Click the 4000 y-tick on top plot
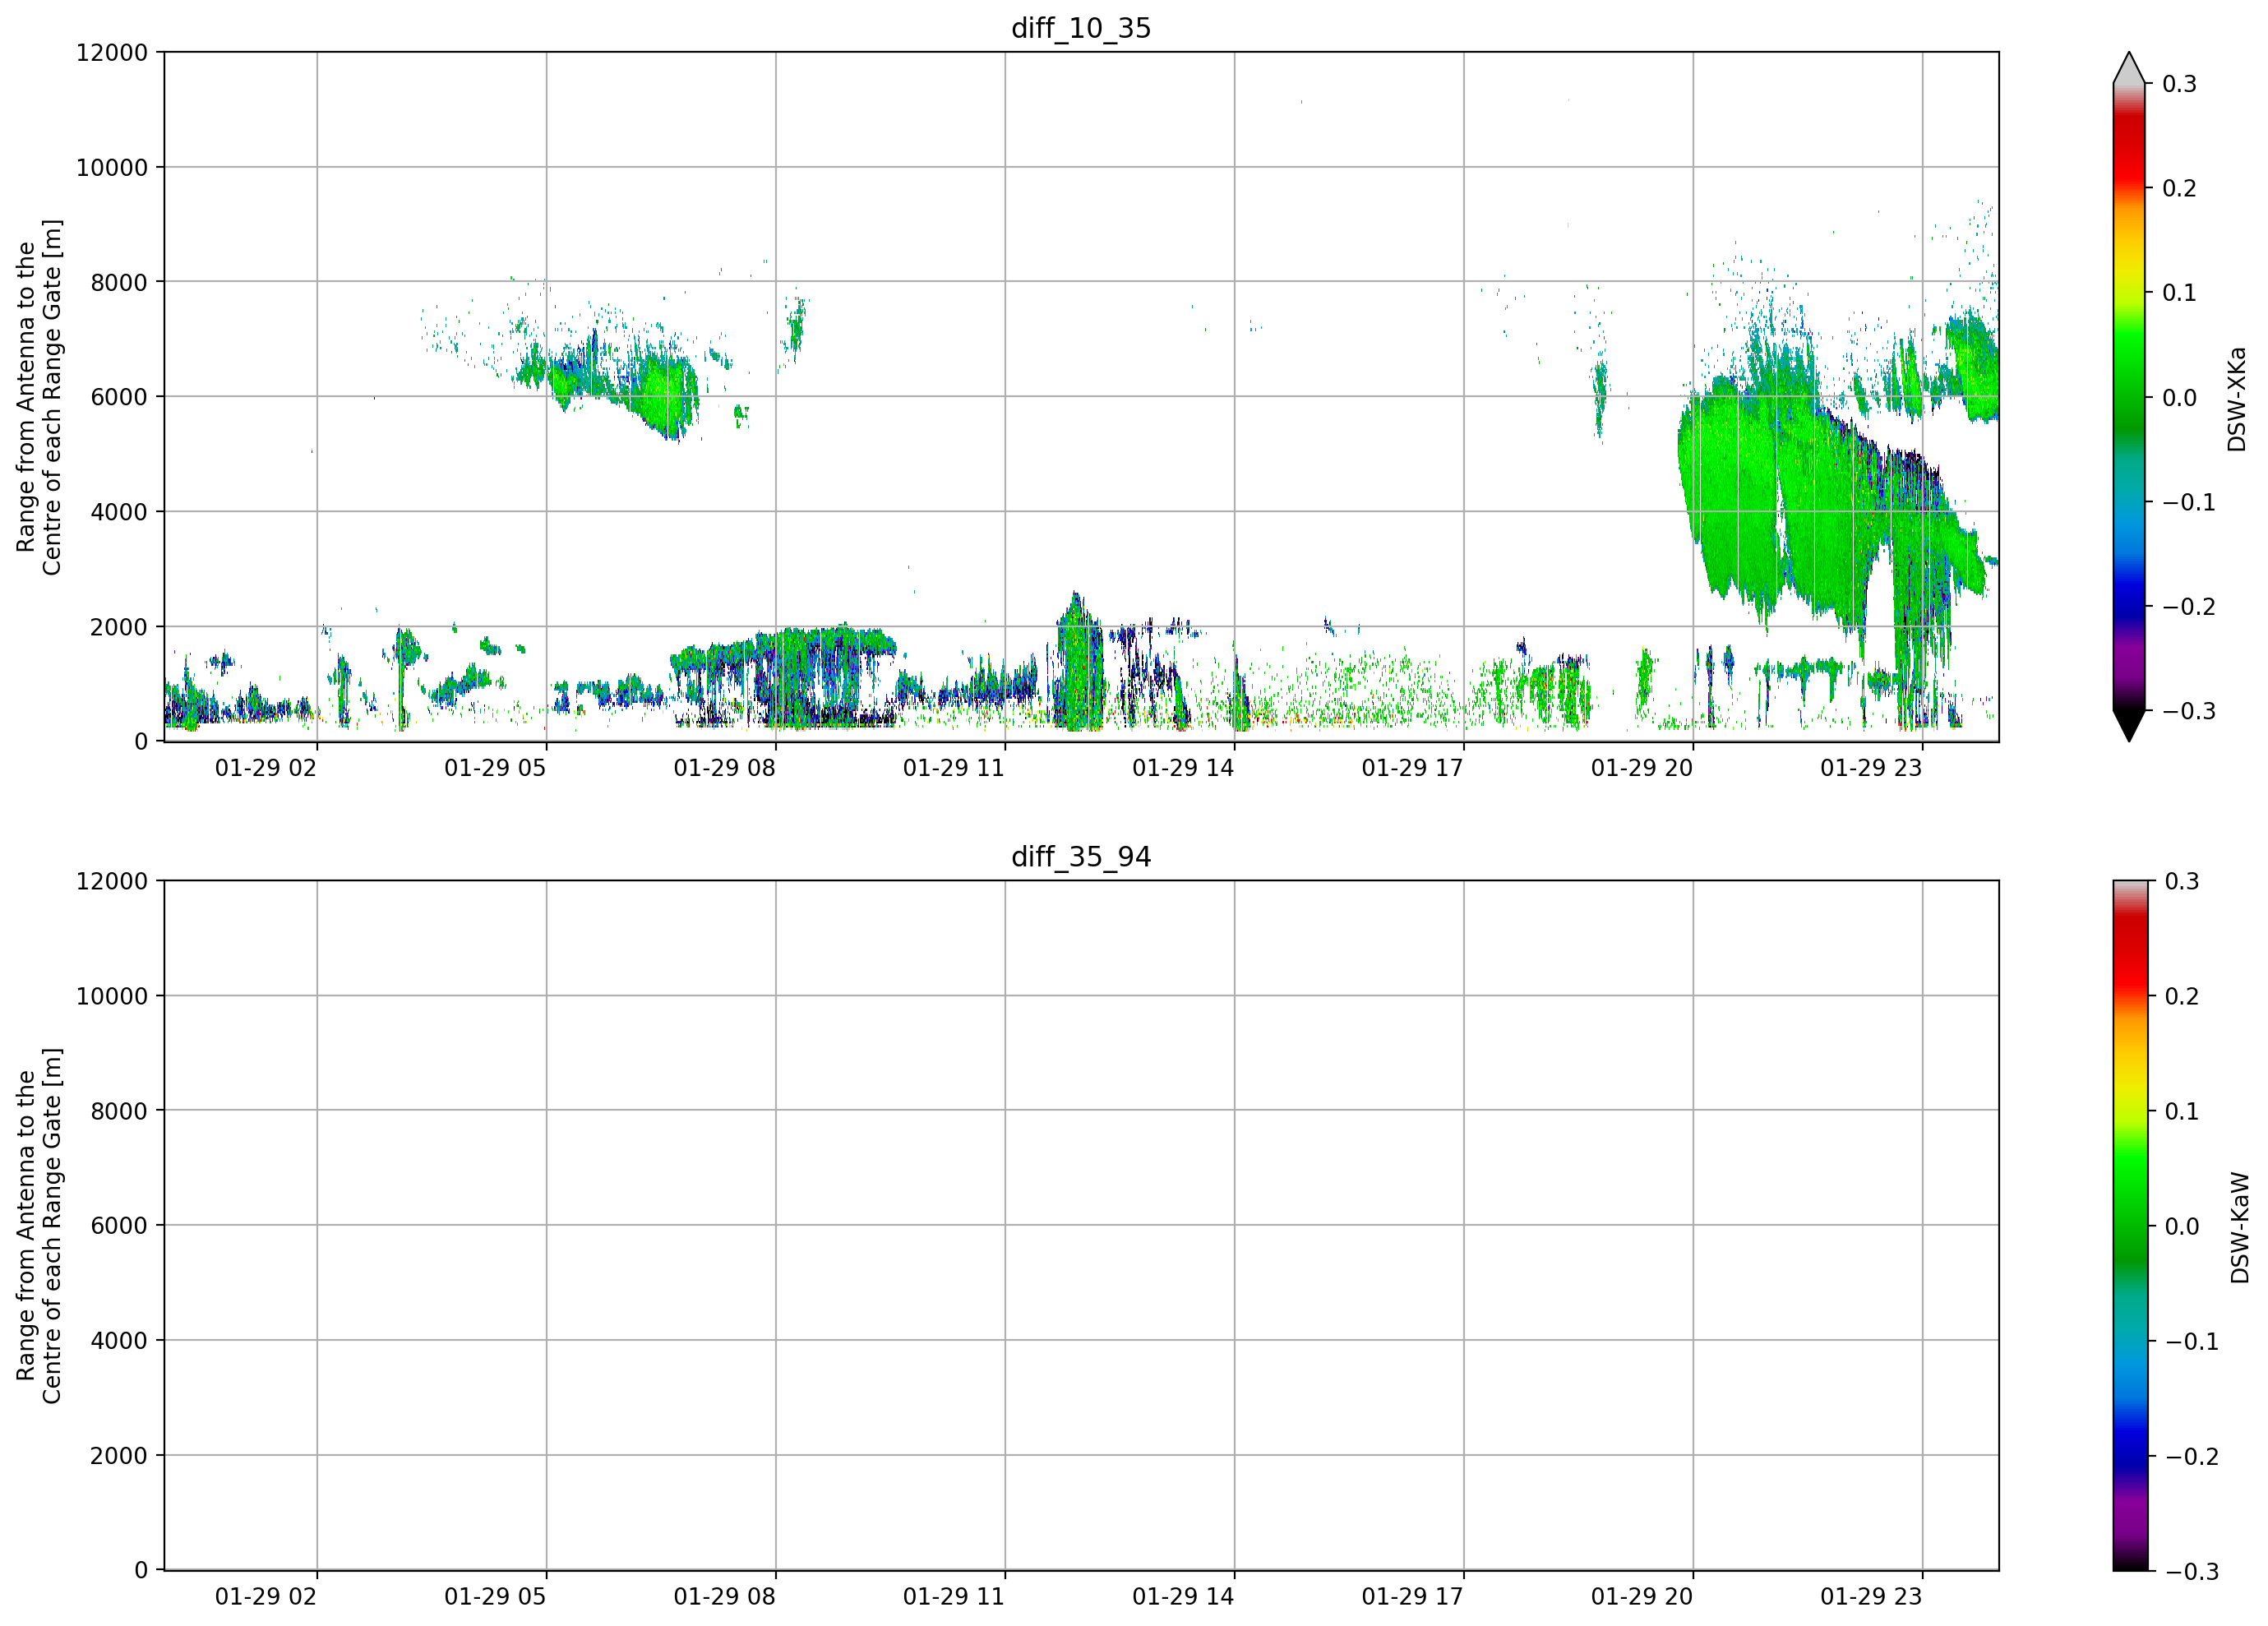Screen dimensions: 2268x1626 119,512
